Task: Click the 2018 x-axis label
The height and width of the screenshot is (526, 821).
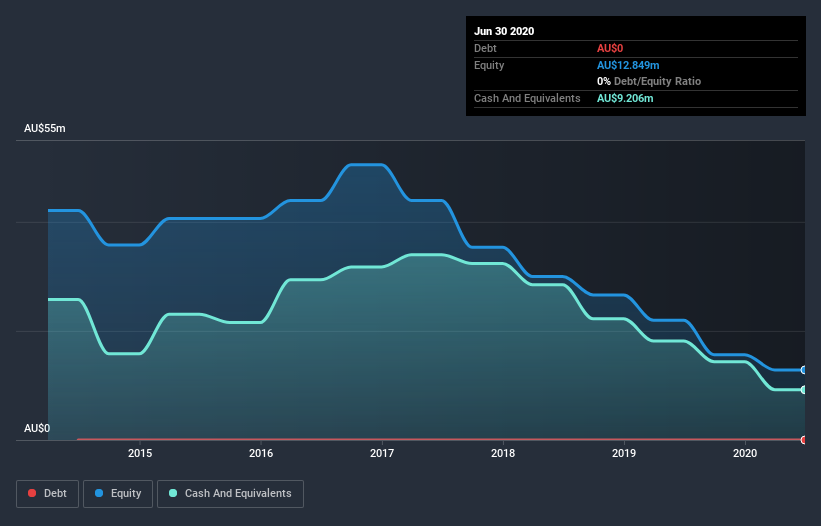Action: tap(503, 453)
